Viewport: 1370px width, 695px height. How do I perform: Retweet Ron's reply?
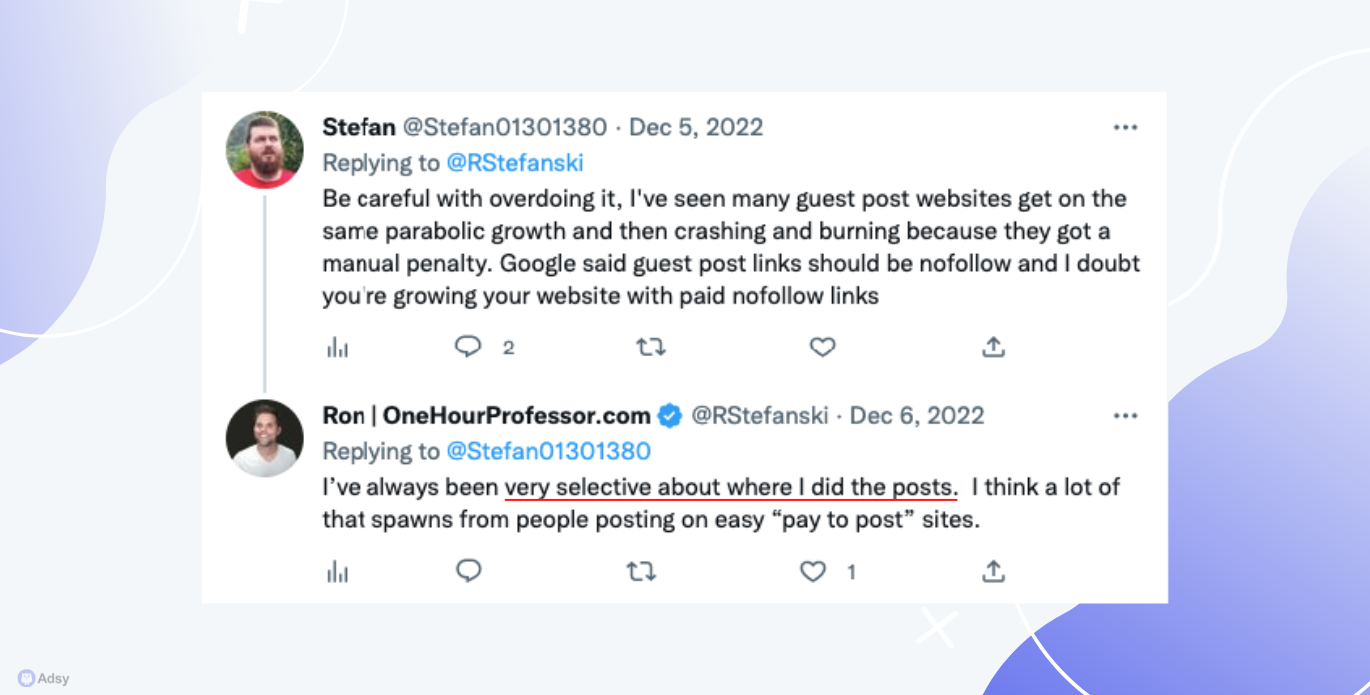click(641, 571)
